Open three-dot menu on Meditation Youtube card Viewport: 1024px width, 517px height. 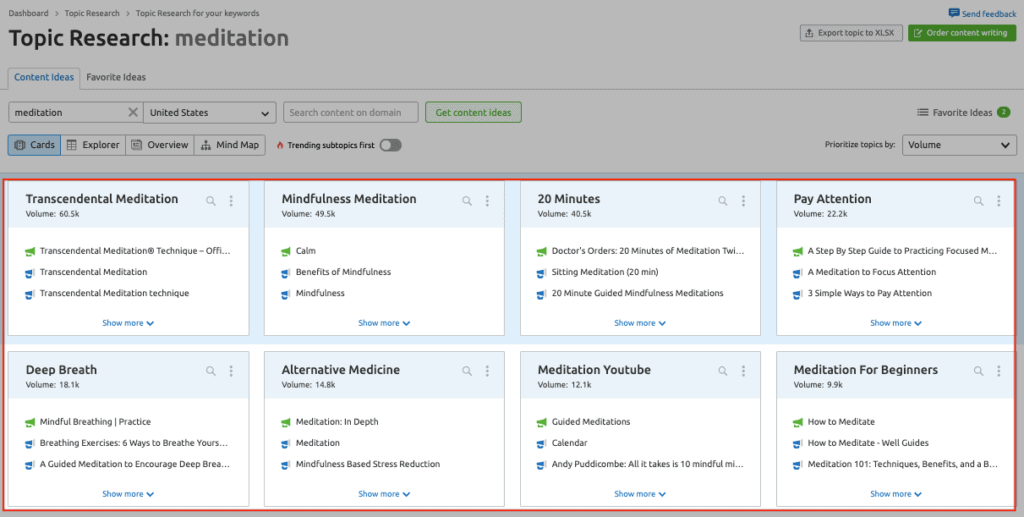click(743, 371)
